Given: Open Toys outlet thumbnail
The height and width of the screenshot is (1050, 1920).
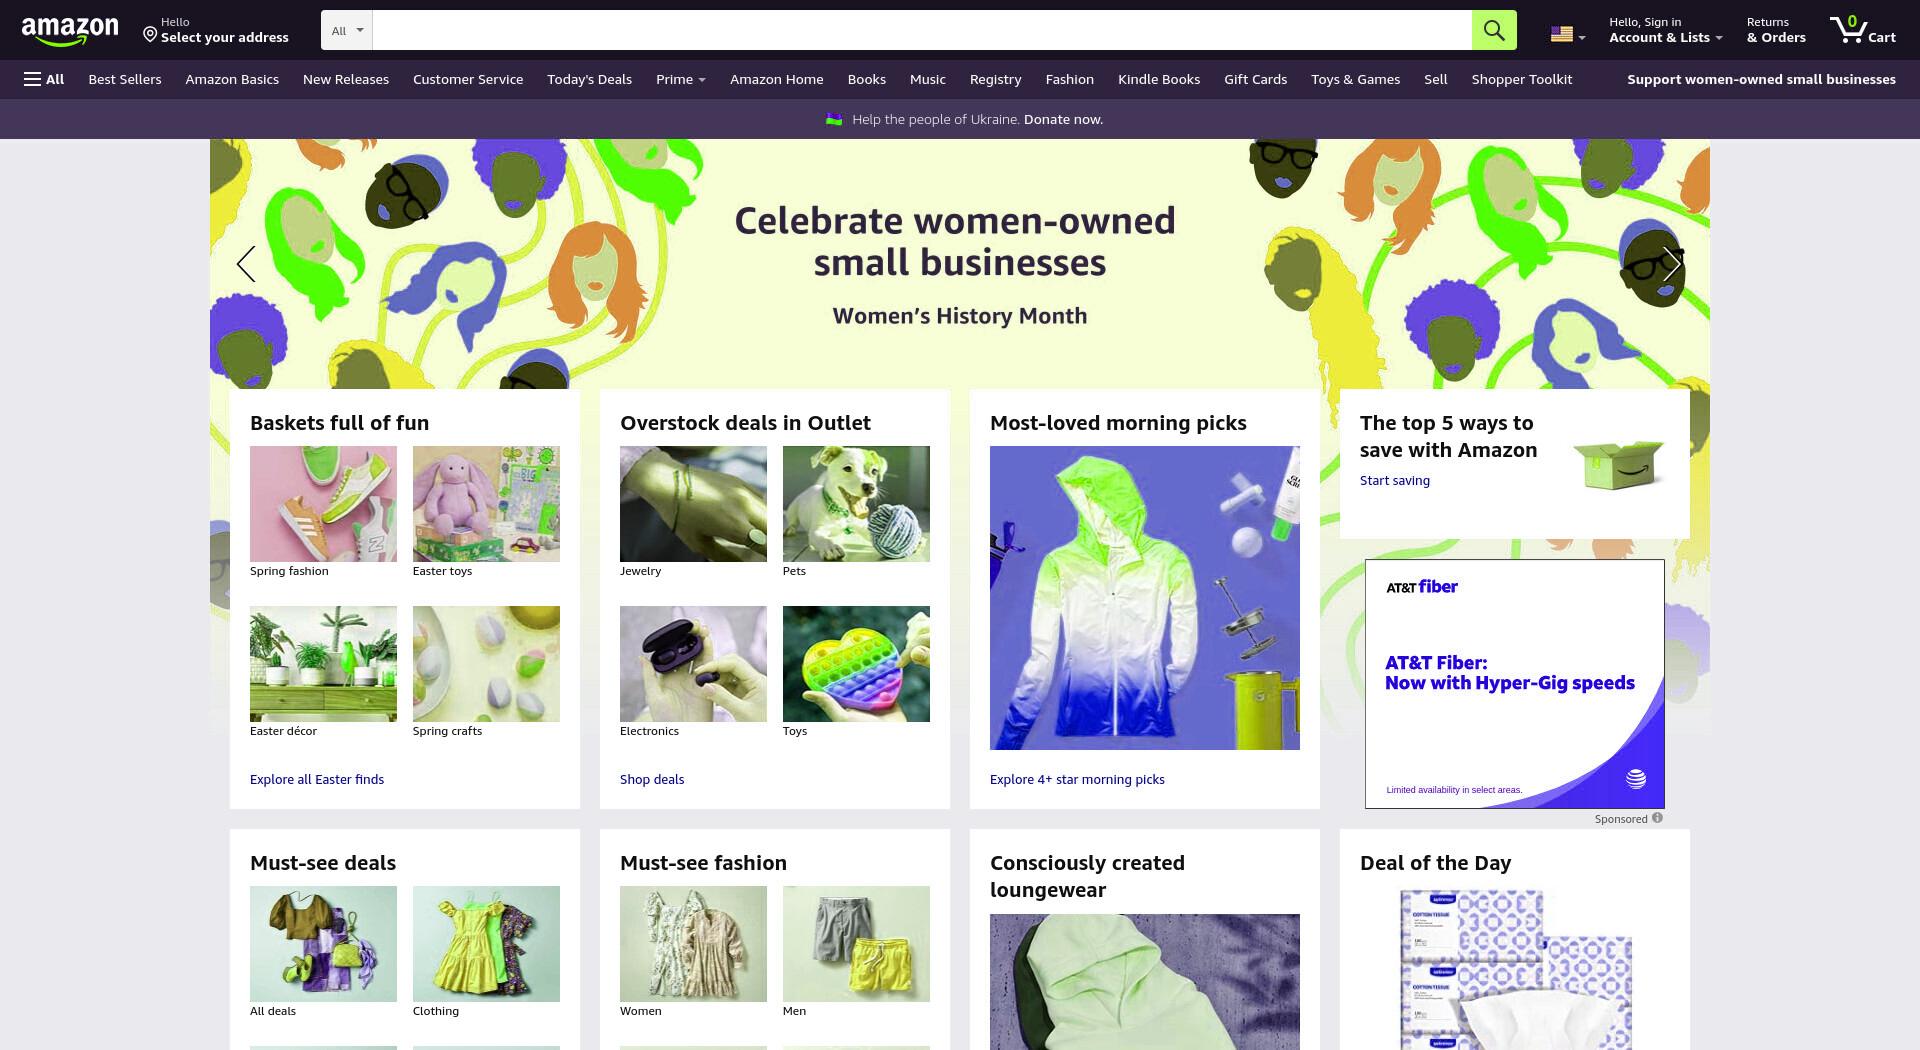Looking at the screenshot, I should click(x=856, y=664).
